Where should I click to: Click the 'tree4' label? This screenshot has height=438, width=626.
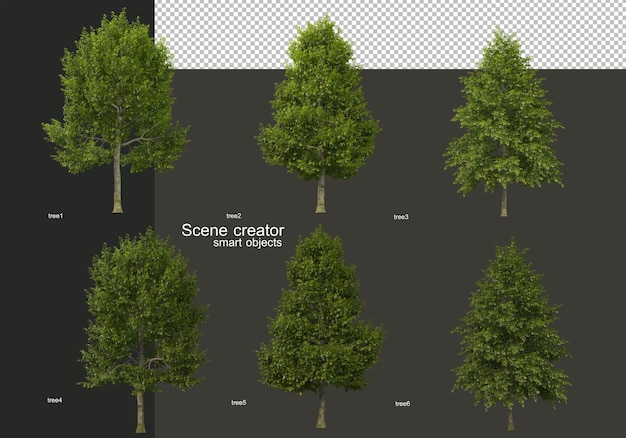[x=55, y=400]
